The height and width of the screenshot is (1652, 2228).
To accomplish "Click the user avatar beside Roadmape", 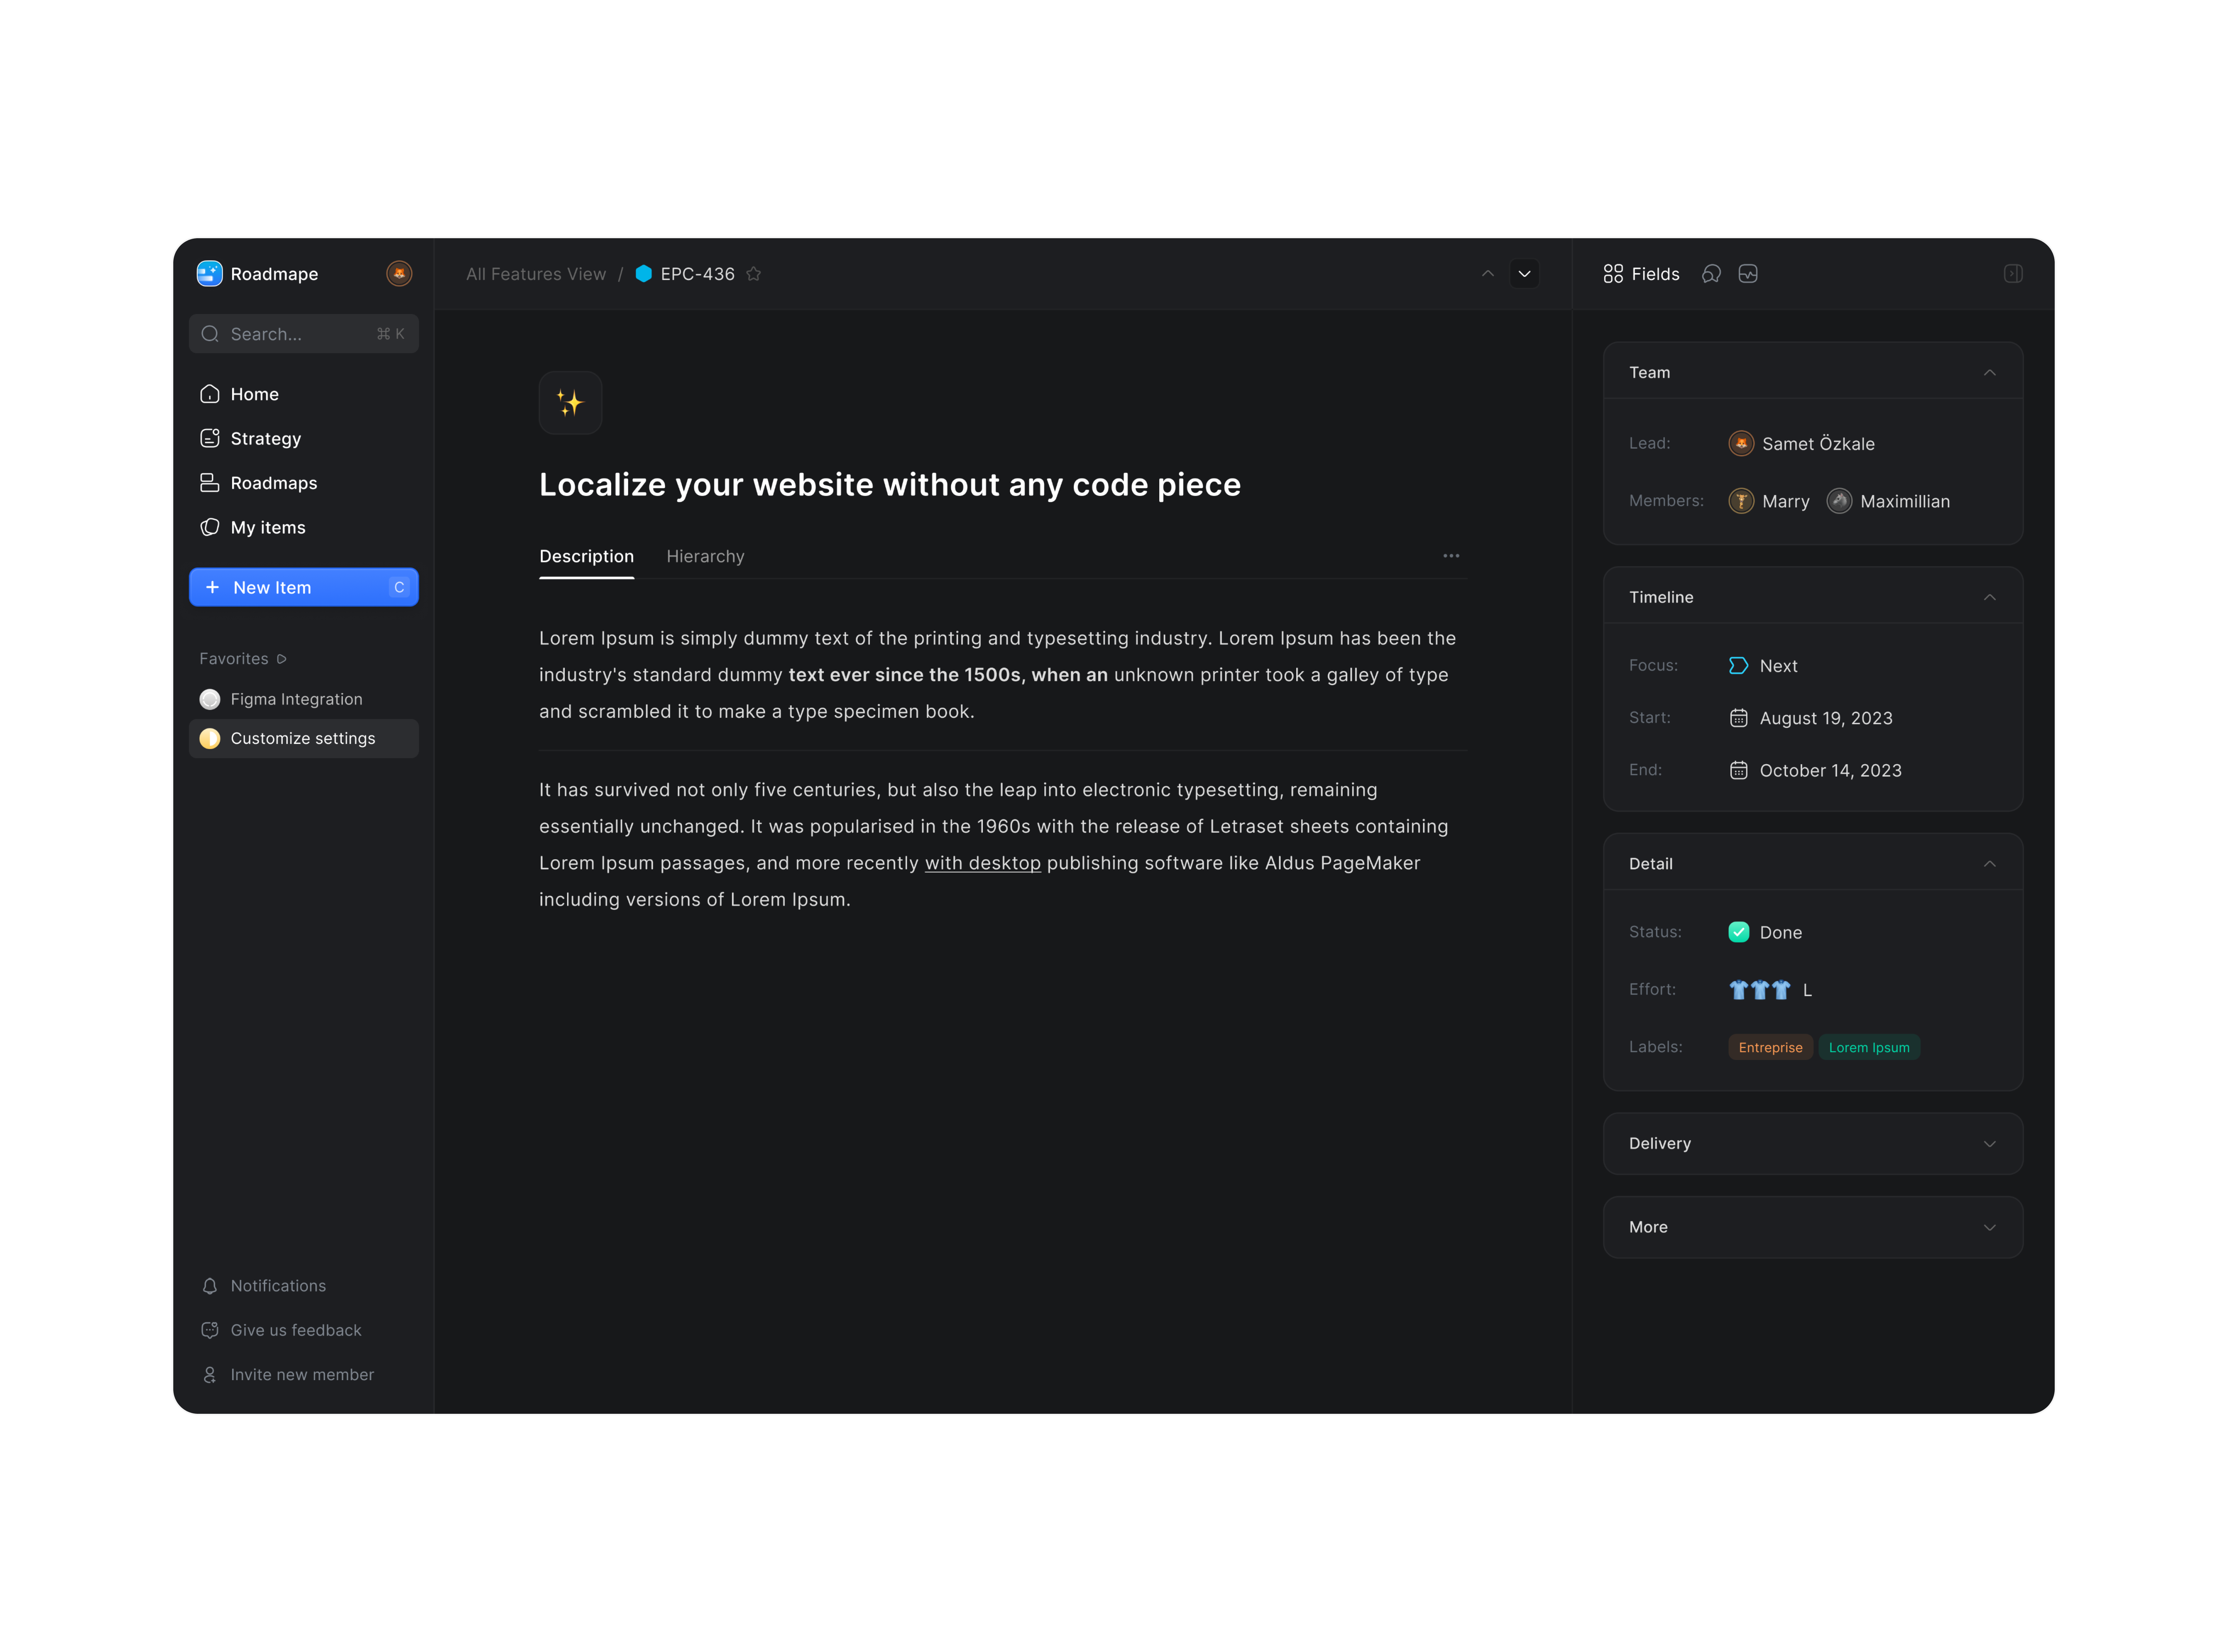I will click(x=399, y=274).
